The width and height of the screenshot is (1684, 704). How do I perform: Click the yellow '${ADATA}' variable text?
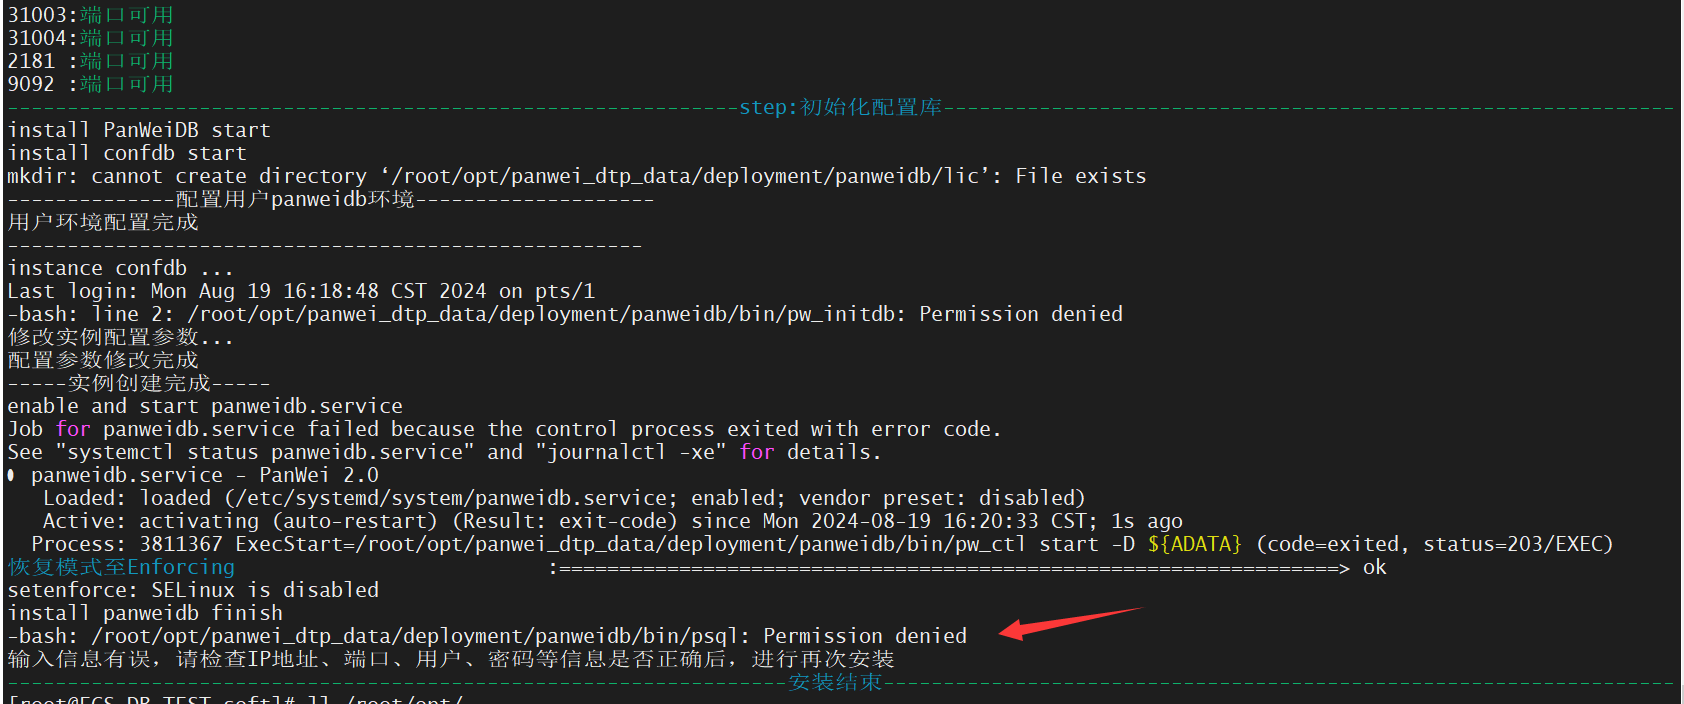click(1195, 544)
